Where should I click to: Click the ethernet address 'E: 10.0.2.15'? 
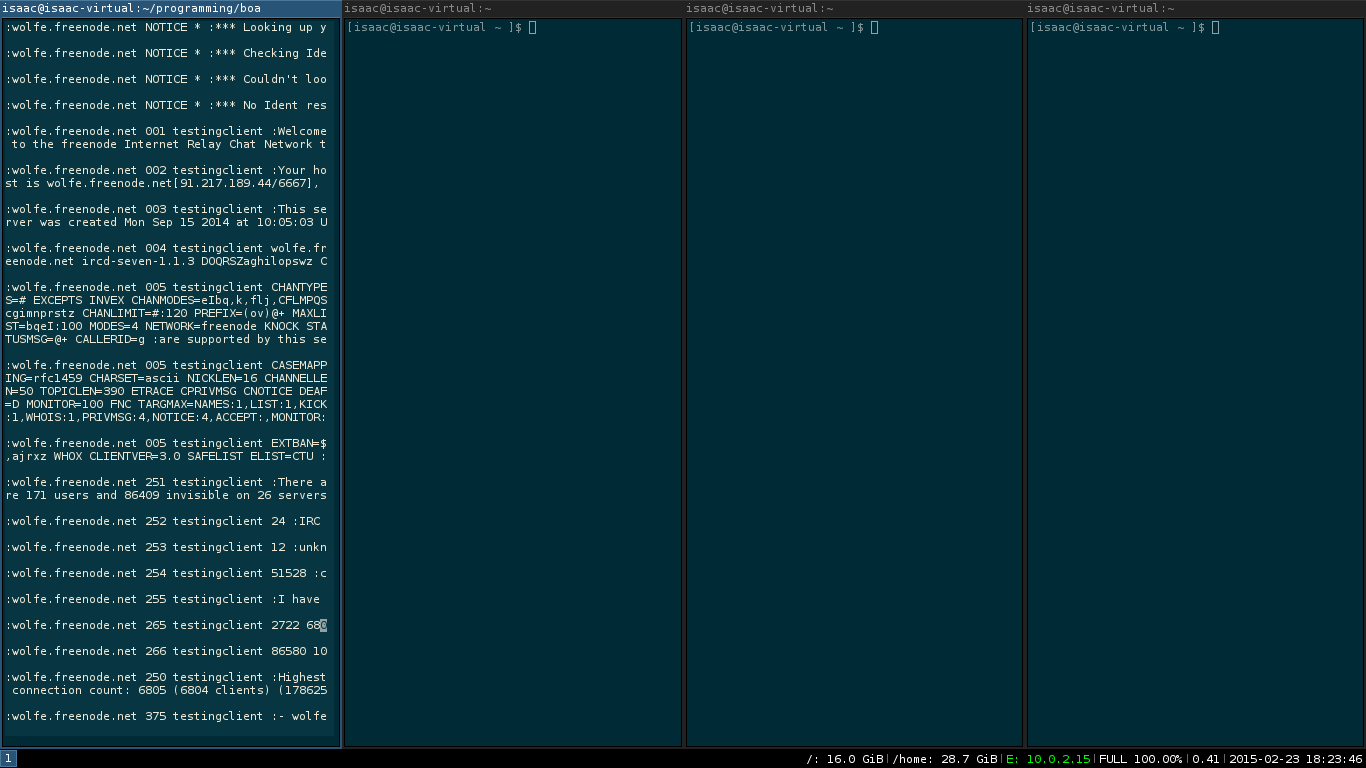point(1048,759)
